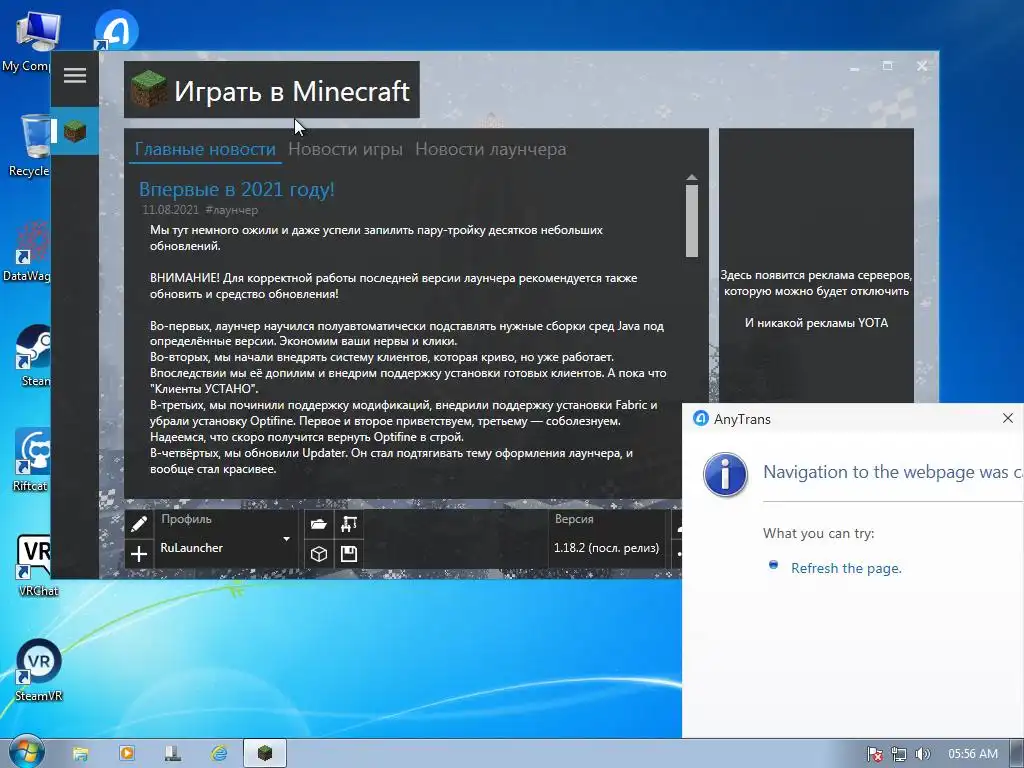Open the DataWagon desktop shortcut
The width and height of the screenshot is (1024, 768).
point(29,251)
